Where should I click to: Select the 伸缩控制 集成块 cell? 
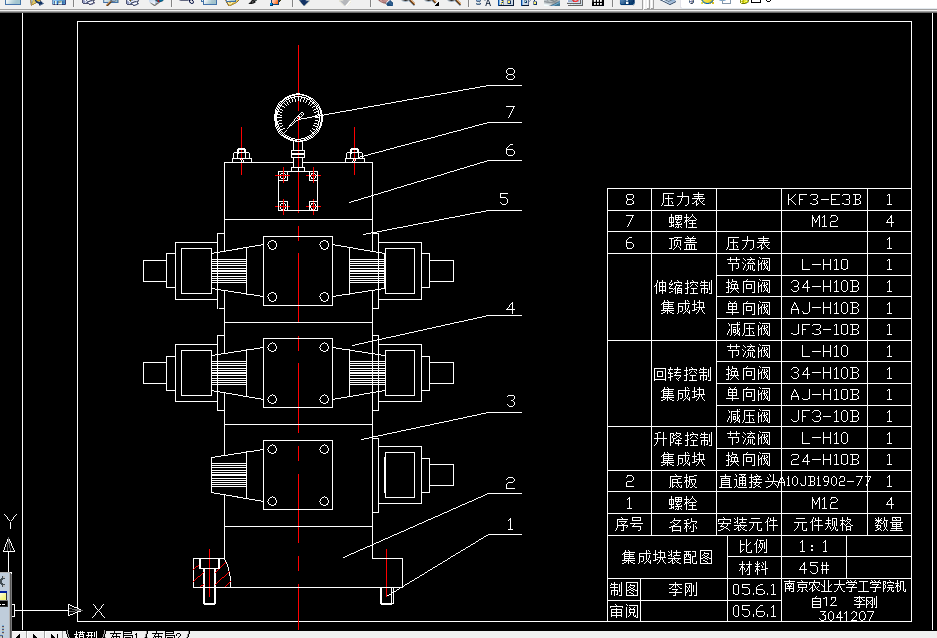click(x=683, y=297)
